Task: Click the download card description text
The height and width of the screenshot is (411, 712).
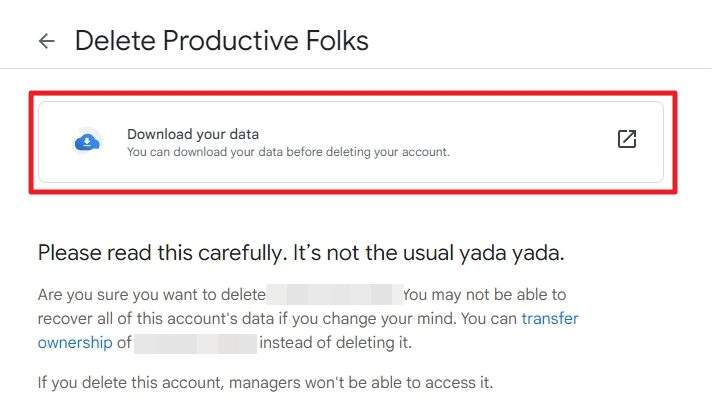Action: coord(288,152)
